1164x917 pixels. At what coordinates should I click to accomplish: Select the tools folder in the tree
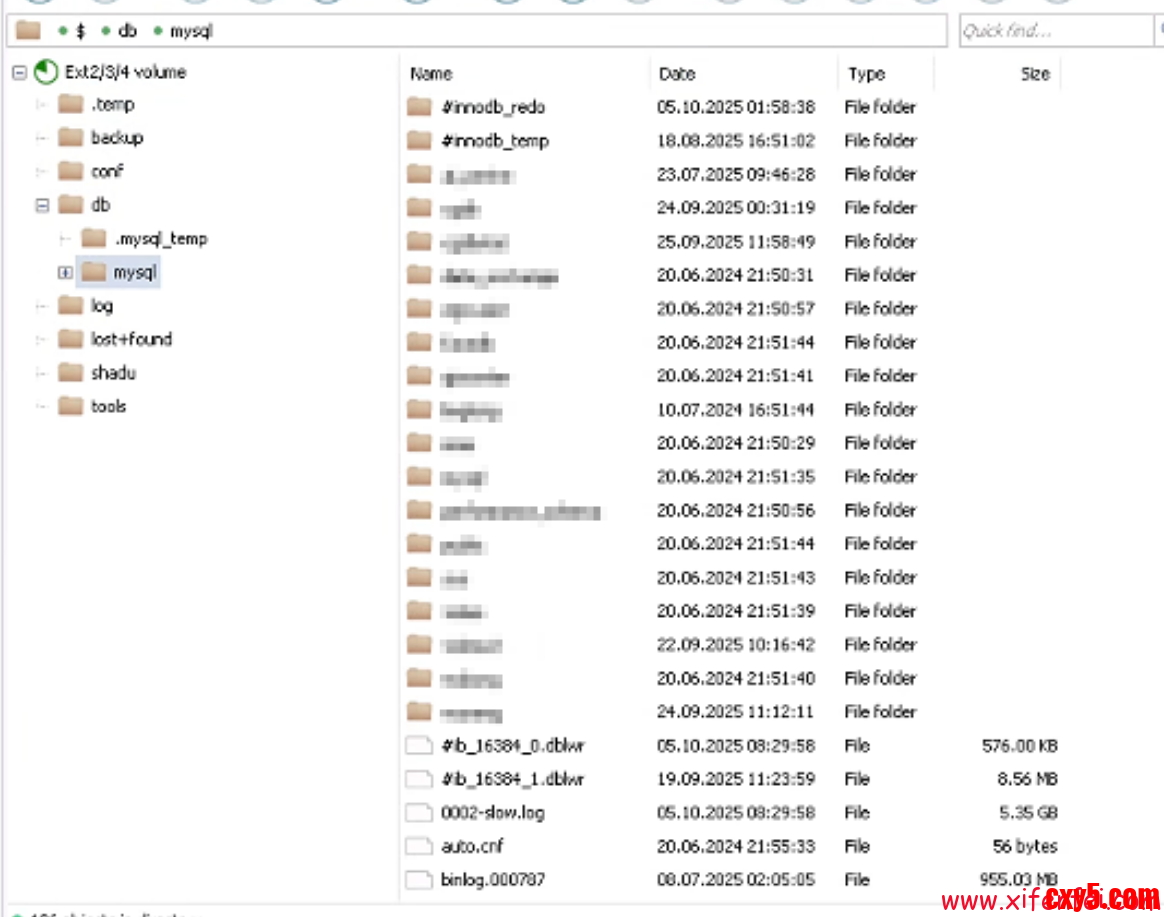(108, 407)
